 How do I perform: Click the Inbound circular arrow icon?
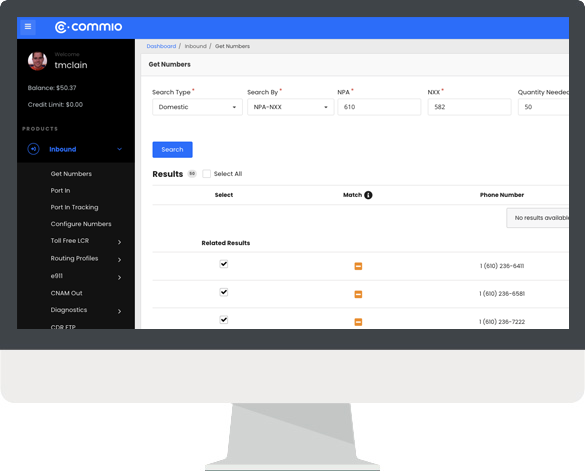pos(33,149)
